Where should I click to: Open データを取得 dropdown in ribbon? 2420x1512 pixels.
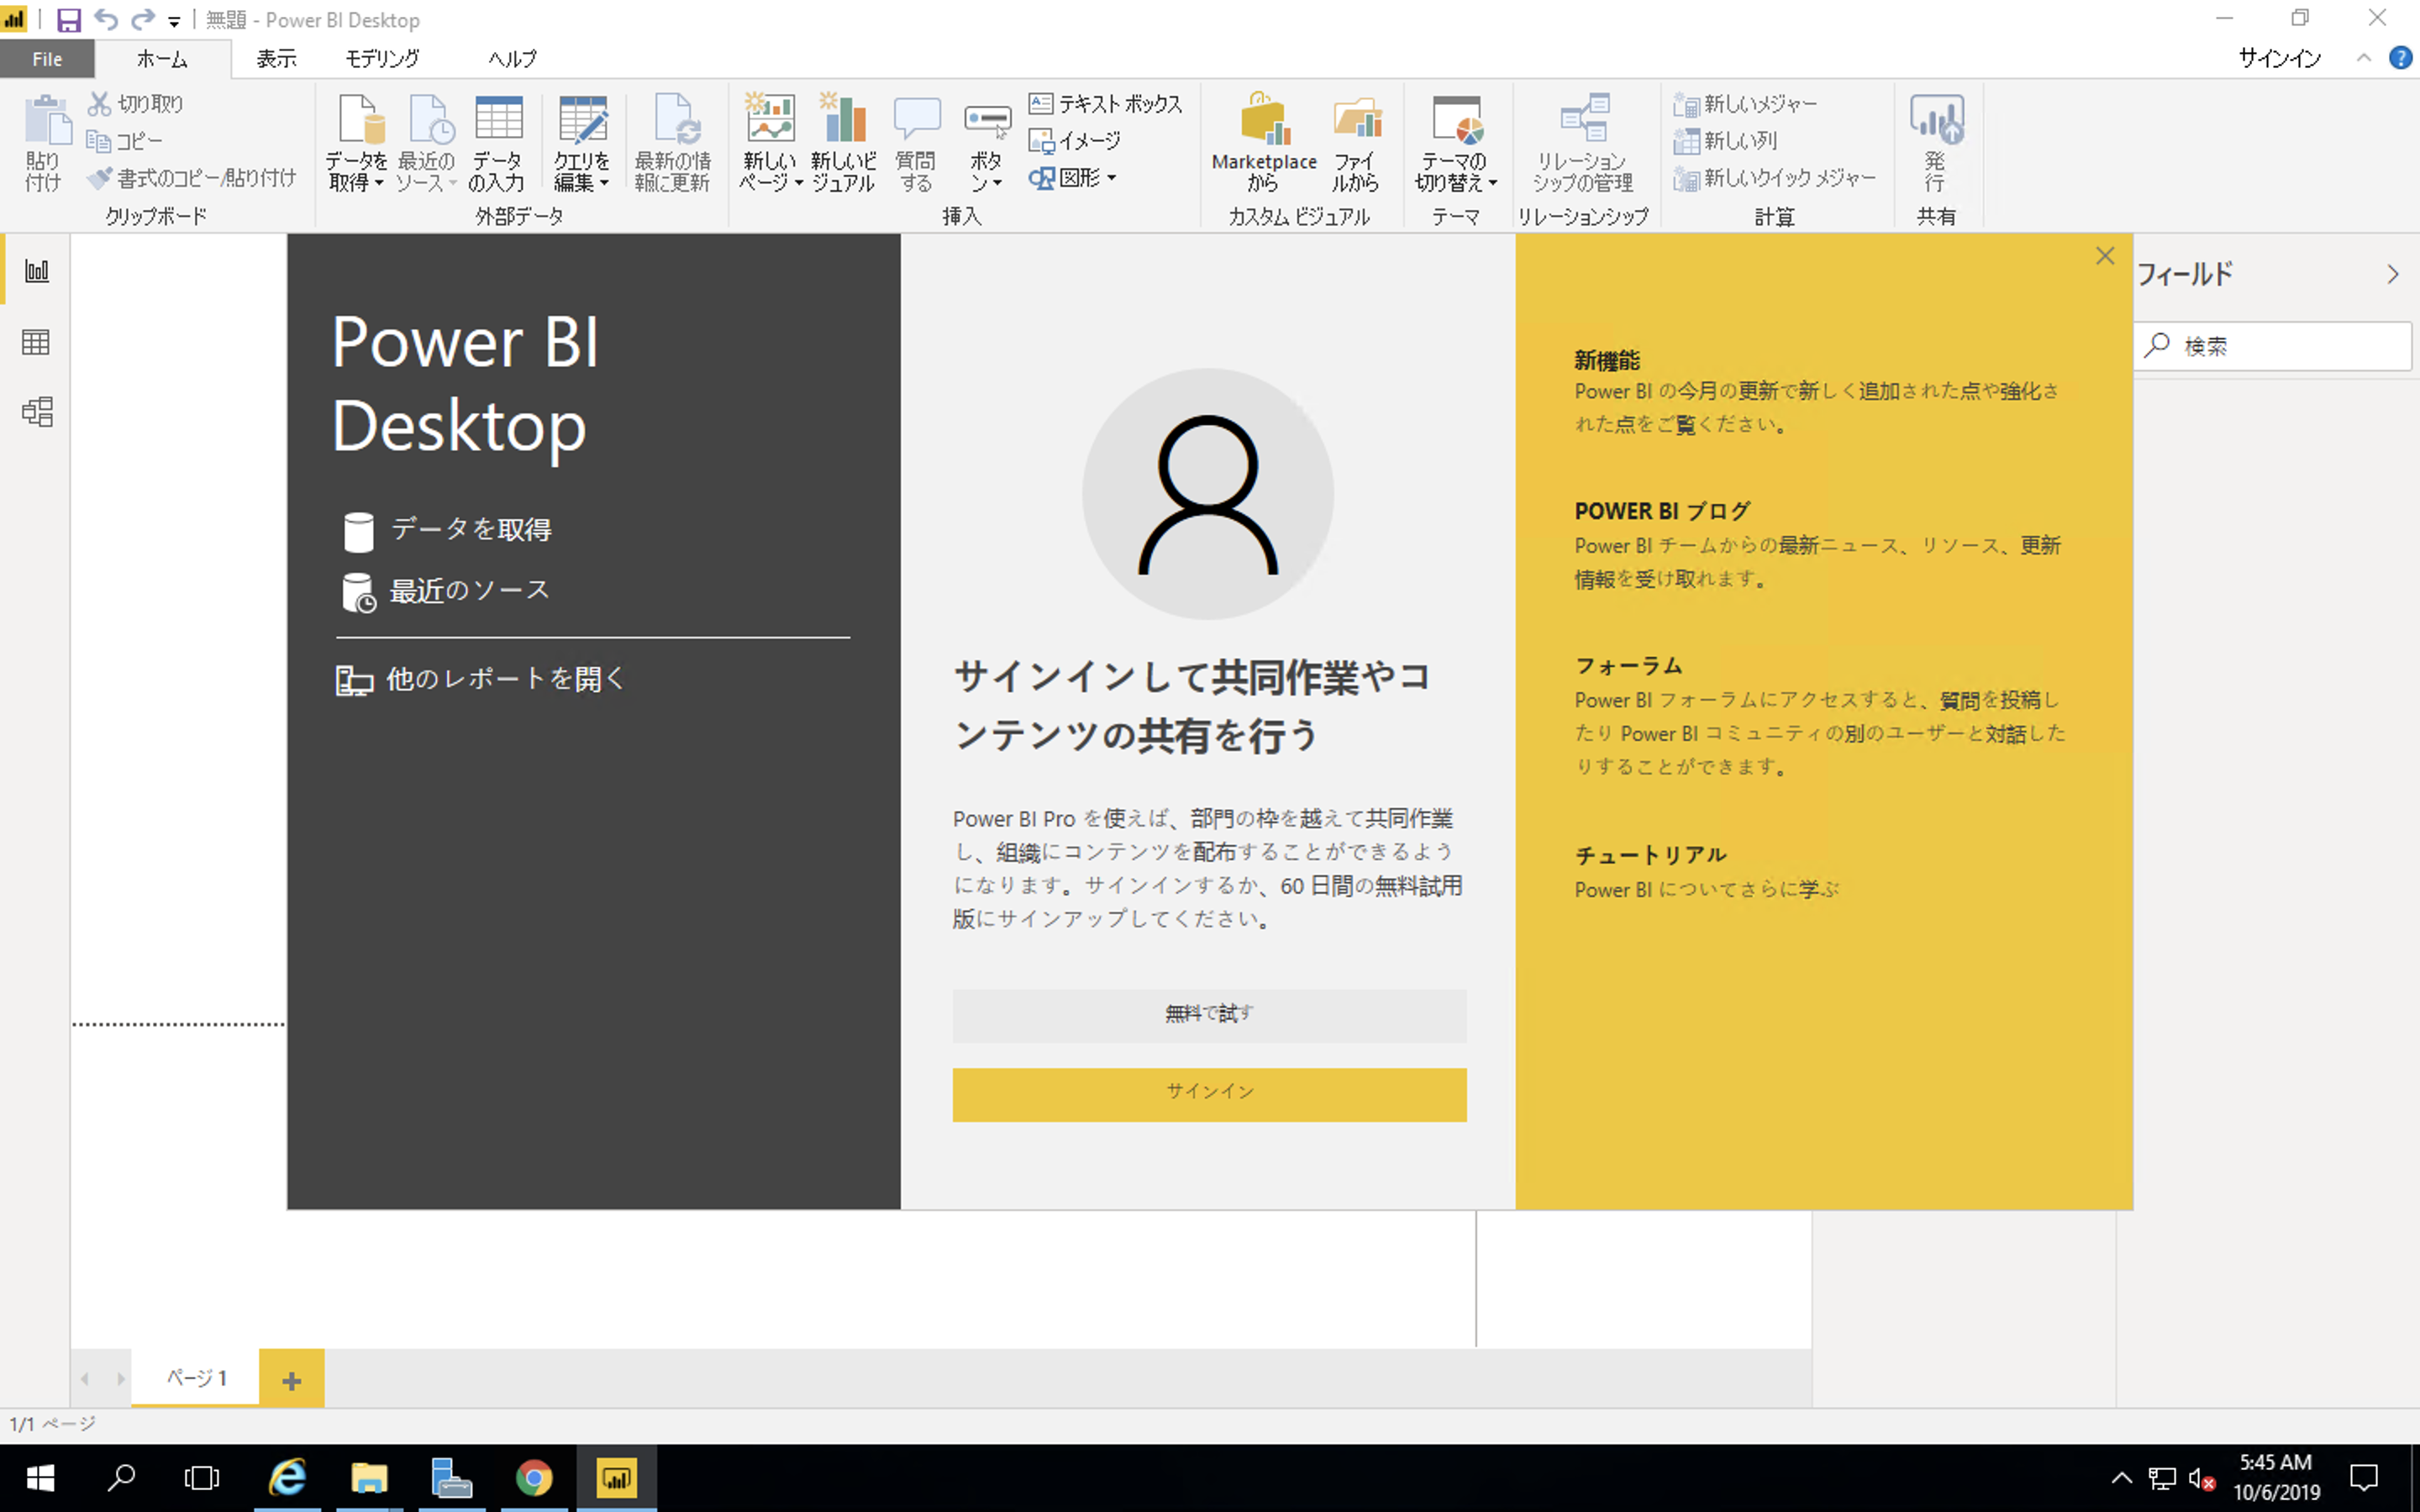(x=357, y=142)
